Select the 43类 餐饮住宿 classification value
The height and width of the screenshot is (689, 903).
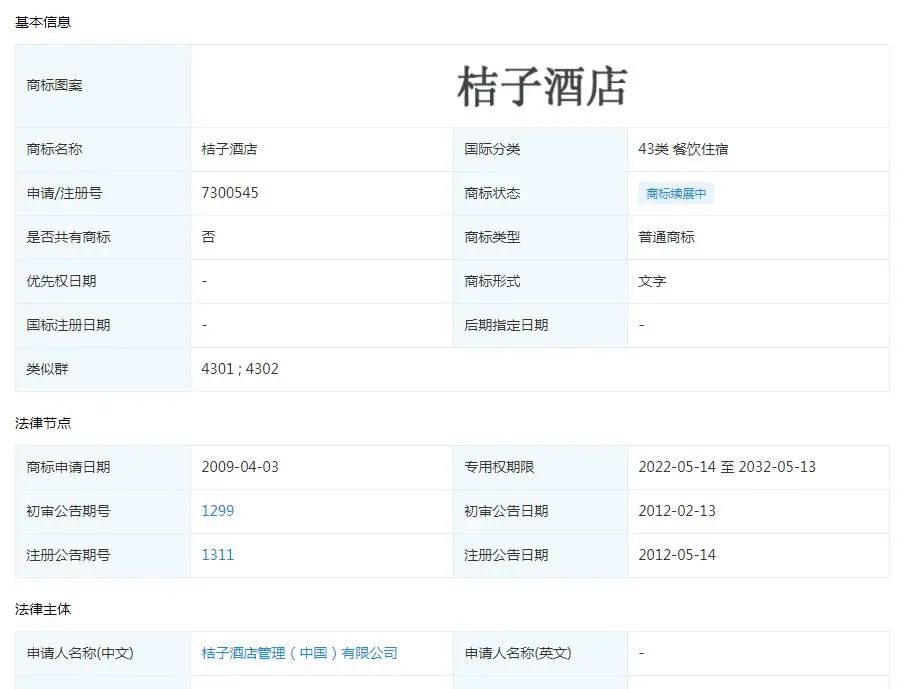click(684, 149)
